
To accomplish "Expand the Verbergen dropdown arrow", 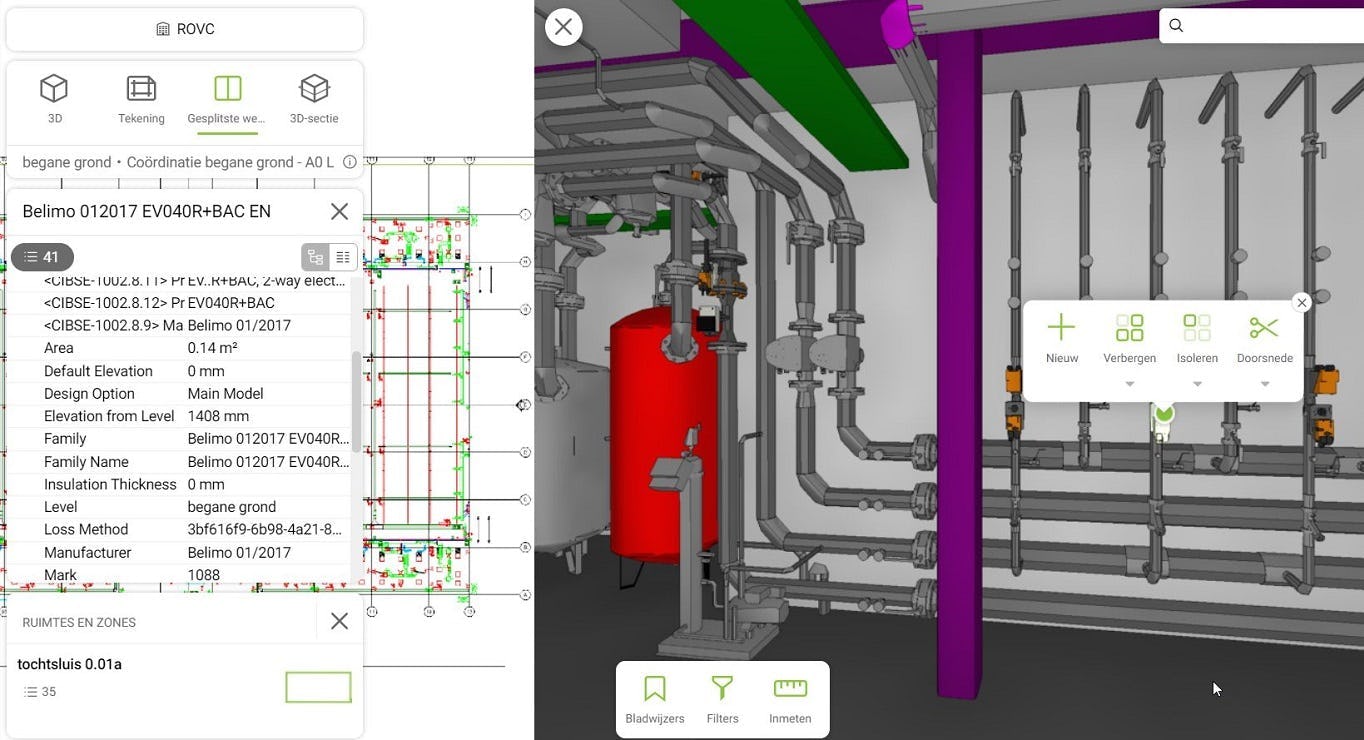I will (x=1130, y=385).
